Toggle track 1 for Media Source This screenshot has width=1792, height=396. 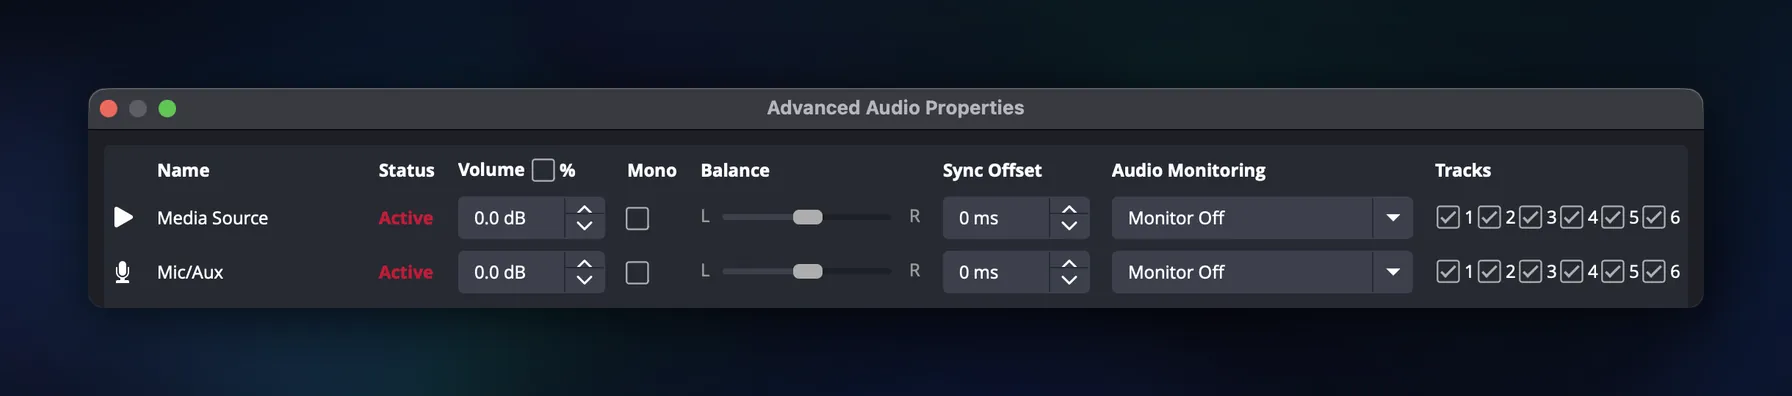click(x=1447, y=217)
